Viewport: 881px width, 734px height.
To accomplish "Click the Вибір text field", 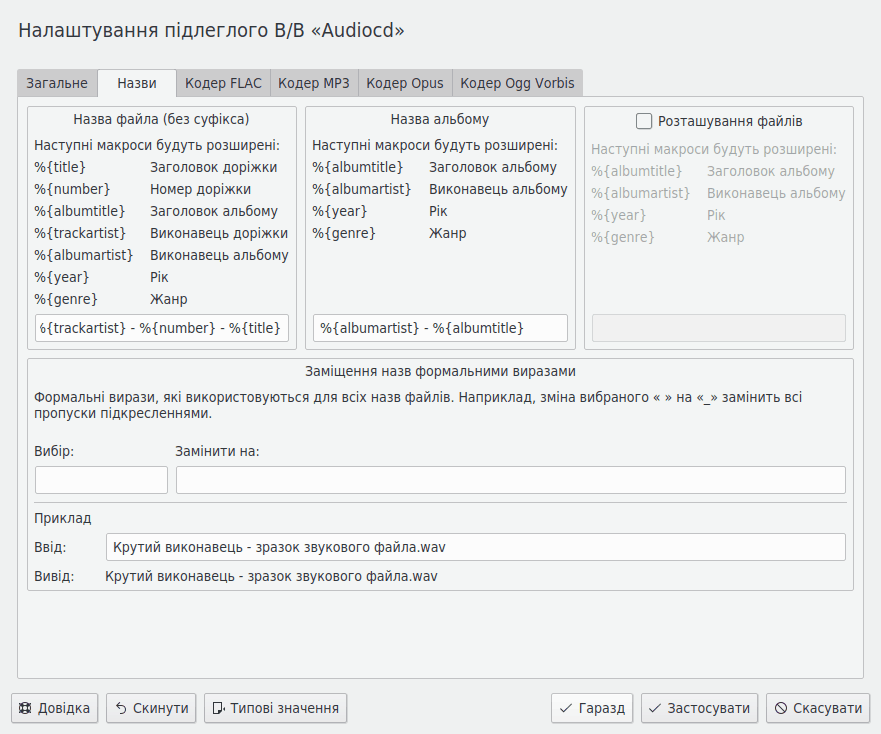I will pyautogui.click(x=100, y=479).
